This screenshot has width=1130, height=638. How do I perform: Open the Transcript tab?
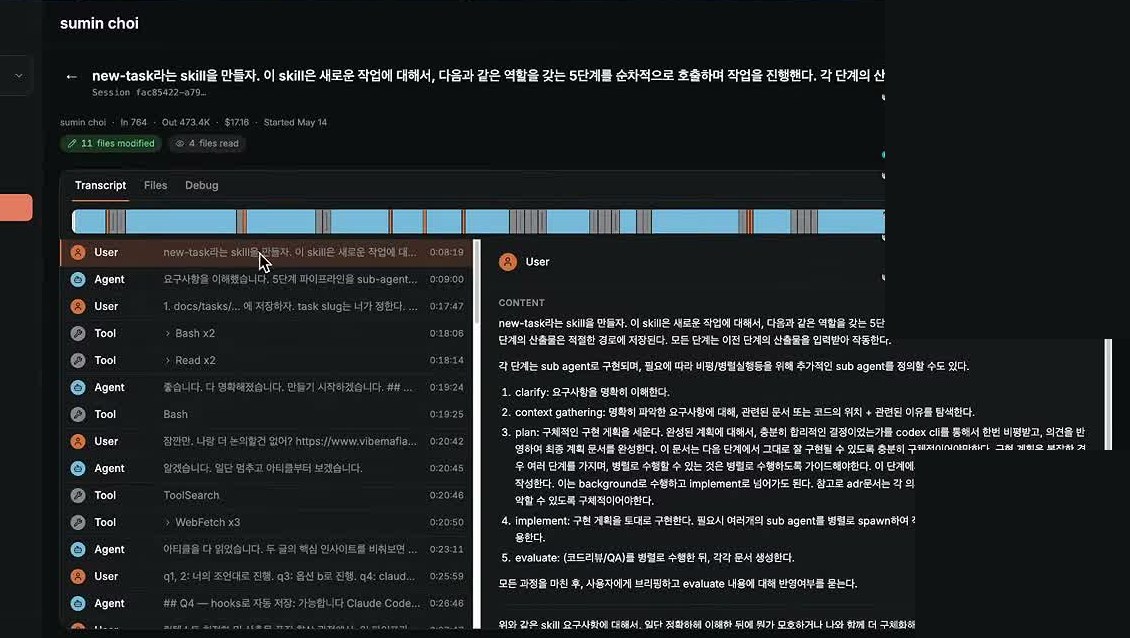[x=100, y=185]
